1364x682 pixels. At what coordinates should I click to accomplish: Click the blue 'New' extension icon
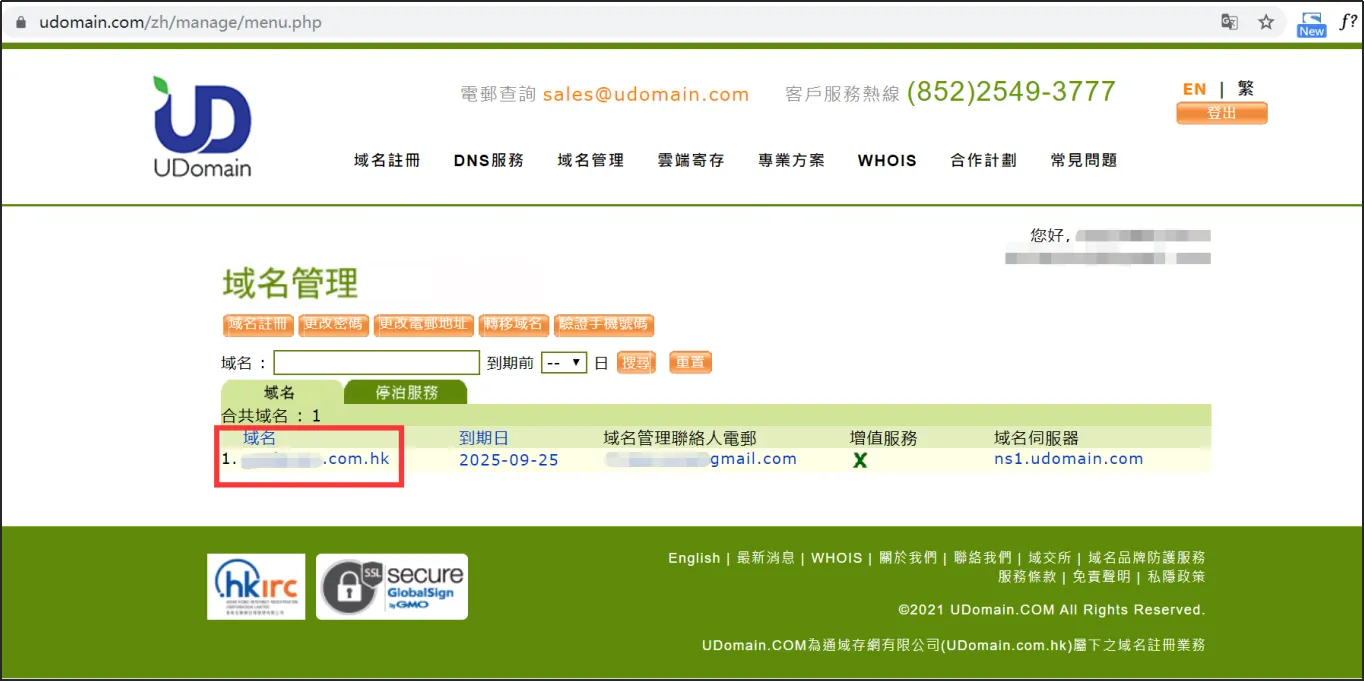pyautogui.click(x=1311, y=24)
